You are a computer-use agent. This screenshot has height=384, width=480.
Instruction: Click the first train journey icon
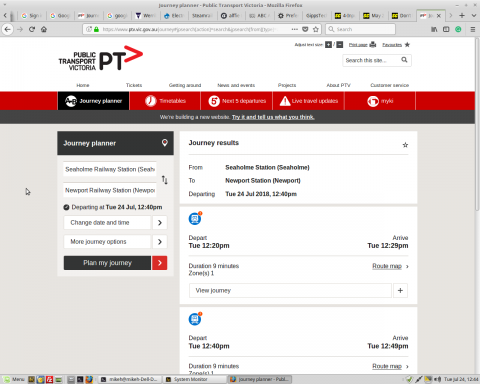pos(195,219)
